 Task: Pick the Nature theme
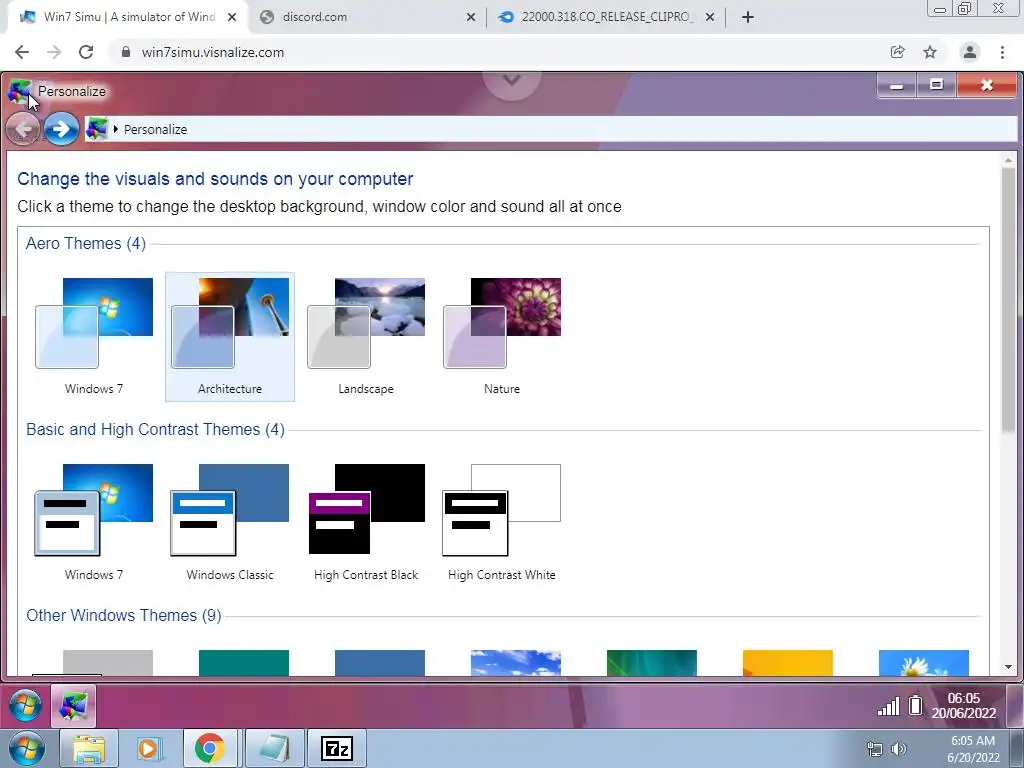(x=502, y=336)
